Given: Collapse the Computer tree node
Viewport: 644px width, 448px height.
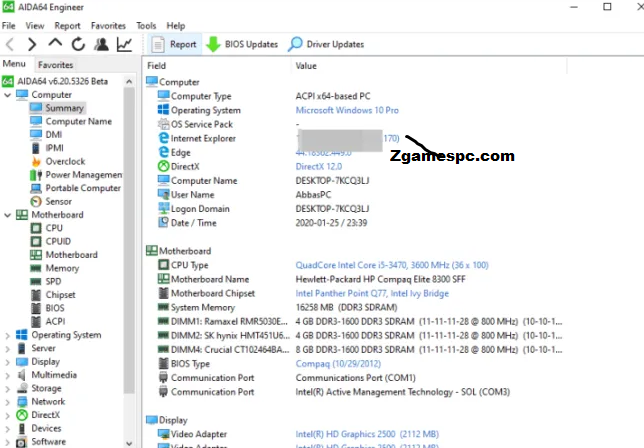Looking at the screenshot, I should coord(7,95).
